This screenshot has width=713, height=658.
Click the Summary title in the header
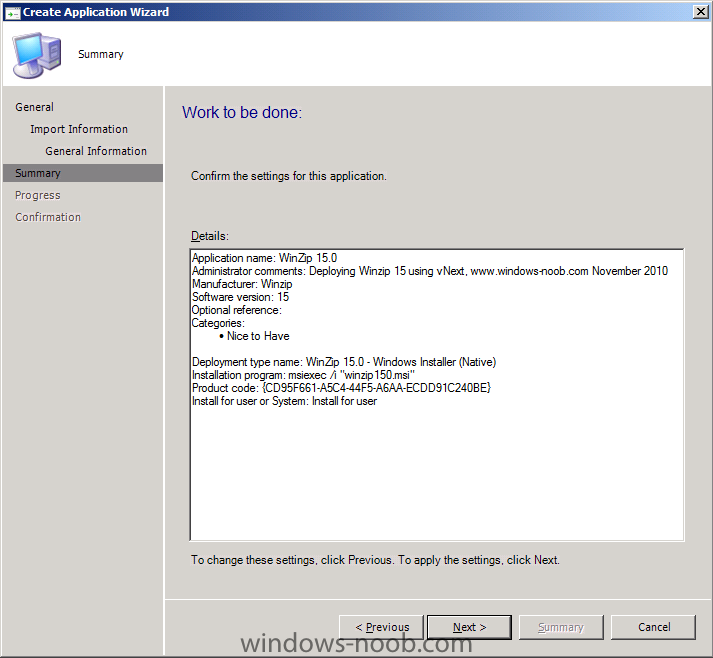click(101, 55)
